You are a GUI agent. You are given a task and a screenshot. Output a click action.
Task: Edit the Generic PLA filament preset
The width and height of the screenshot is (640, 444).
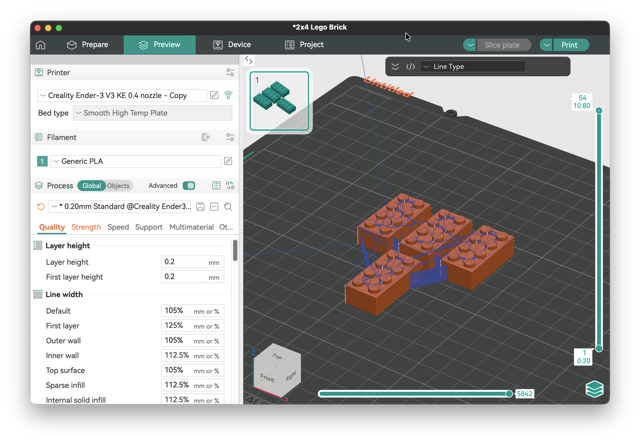(x=228, y=161)
